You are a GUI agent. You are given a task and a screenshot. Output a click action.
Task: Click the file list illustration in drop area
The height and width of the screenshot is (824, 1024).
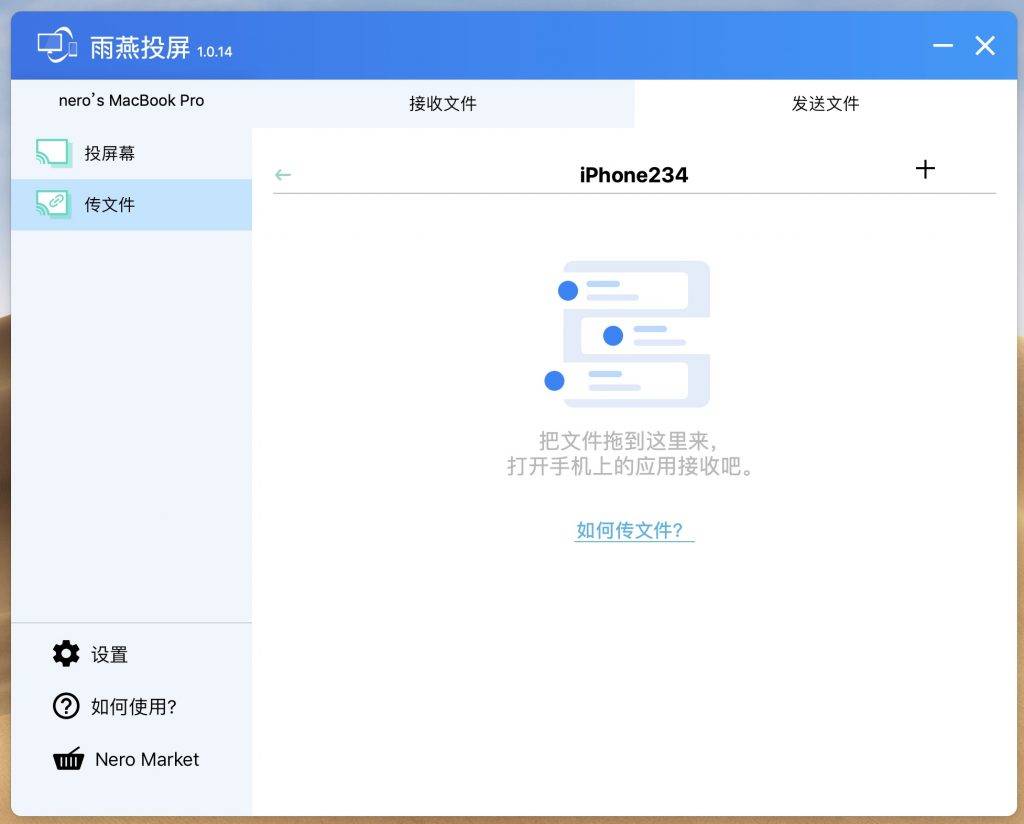pos(627,334)
